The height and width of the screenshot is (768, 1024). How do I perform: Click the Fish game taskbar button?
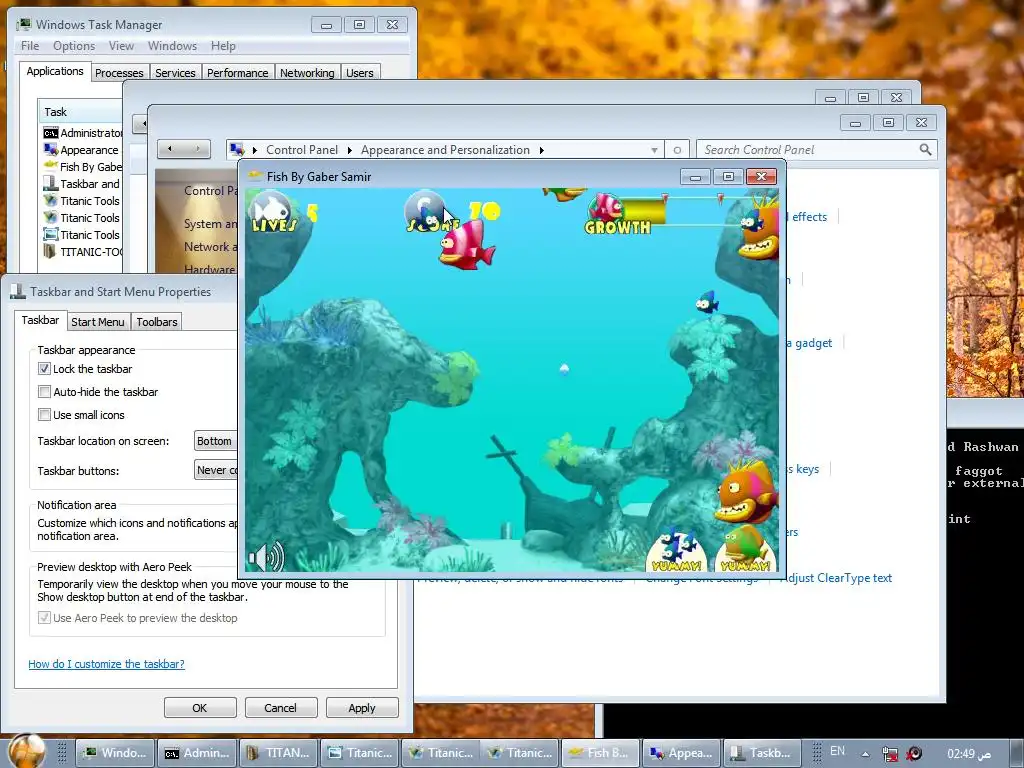(600, 753)
